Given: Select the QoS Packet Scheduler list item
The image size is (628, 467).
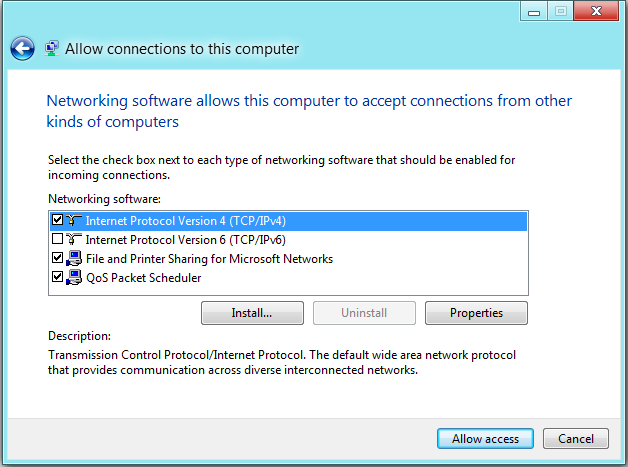Looking at the screenshot, I should point(144,278).
